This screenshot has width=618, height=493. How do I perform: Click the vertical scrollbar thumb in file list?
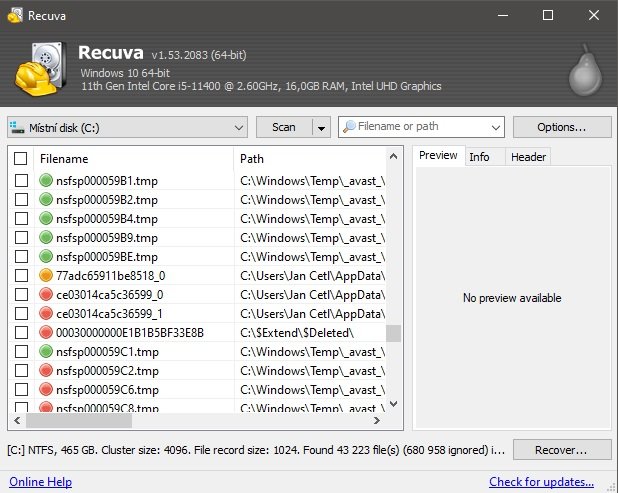tap(393, 333)
